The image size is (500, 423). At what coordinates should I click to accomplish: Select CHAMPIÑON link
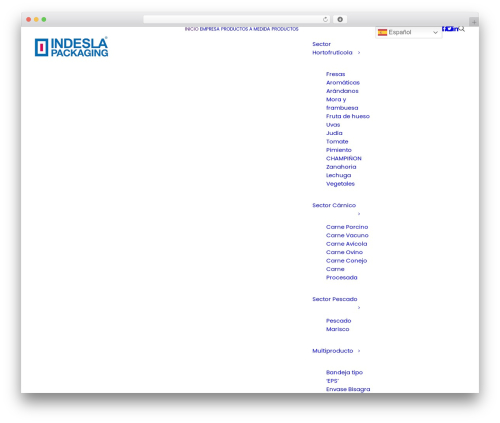coord(344,158)
